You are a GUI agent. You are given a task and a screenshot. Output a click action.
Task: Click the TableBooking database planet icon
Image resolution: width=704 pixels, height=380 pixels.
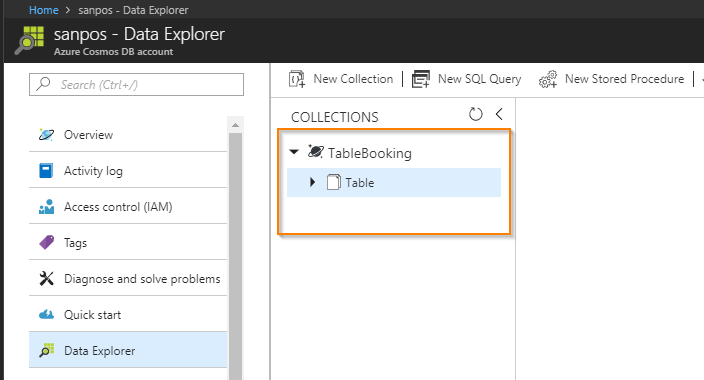(316, 152)
